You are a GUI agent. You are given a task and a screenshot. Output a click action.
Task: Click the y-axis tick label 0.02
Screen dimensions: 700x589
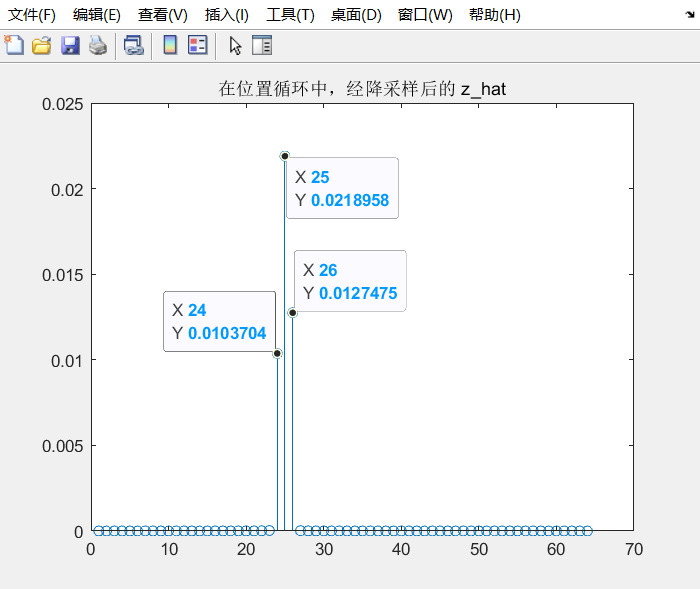(67, 190)
